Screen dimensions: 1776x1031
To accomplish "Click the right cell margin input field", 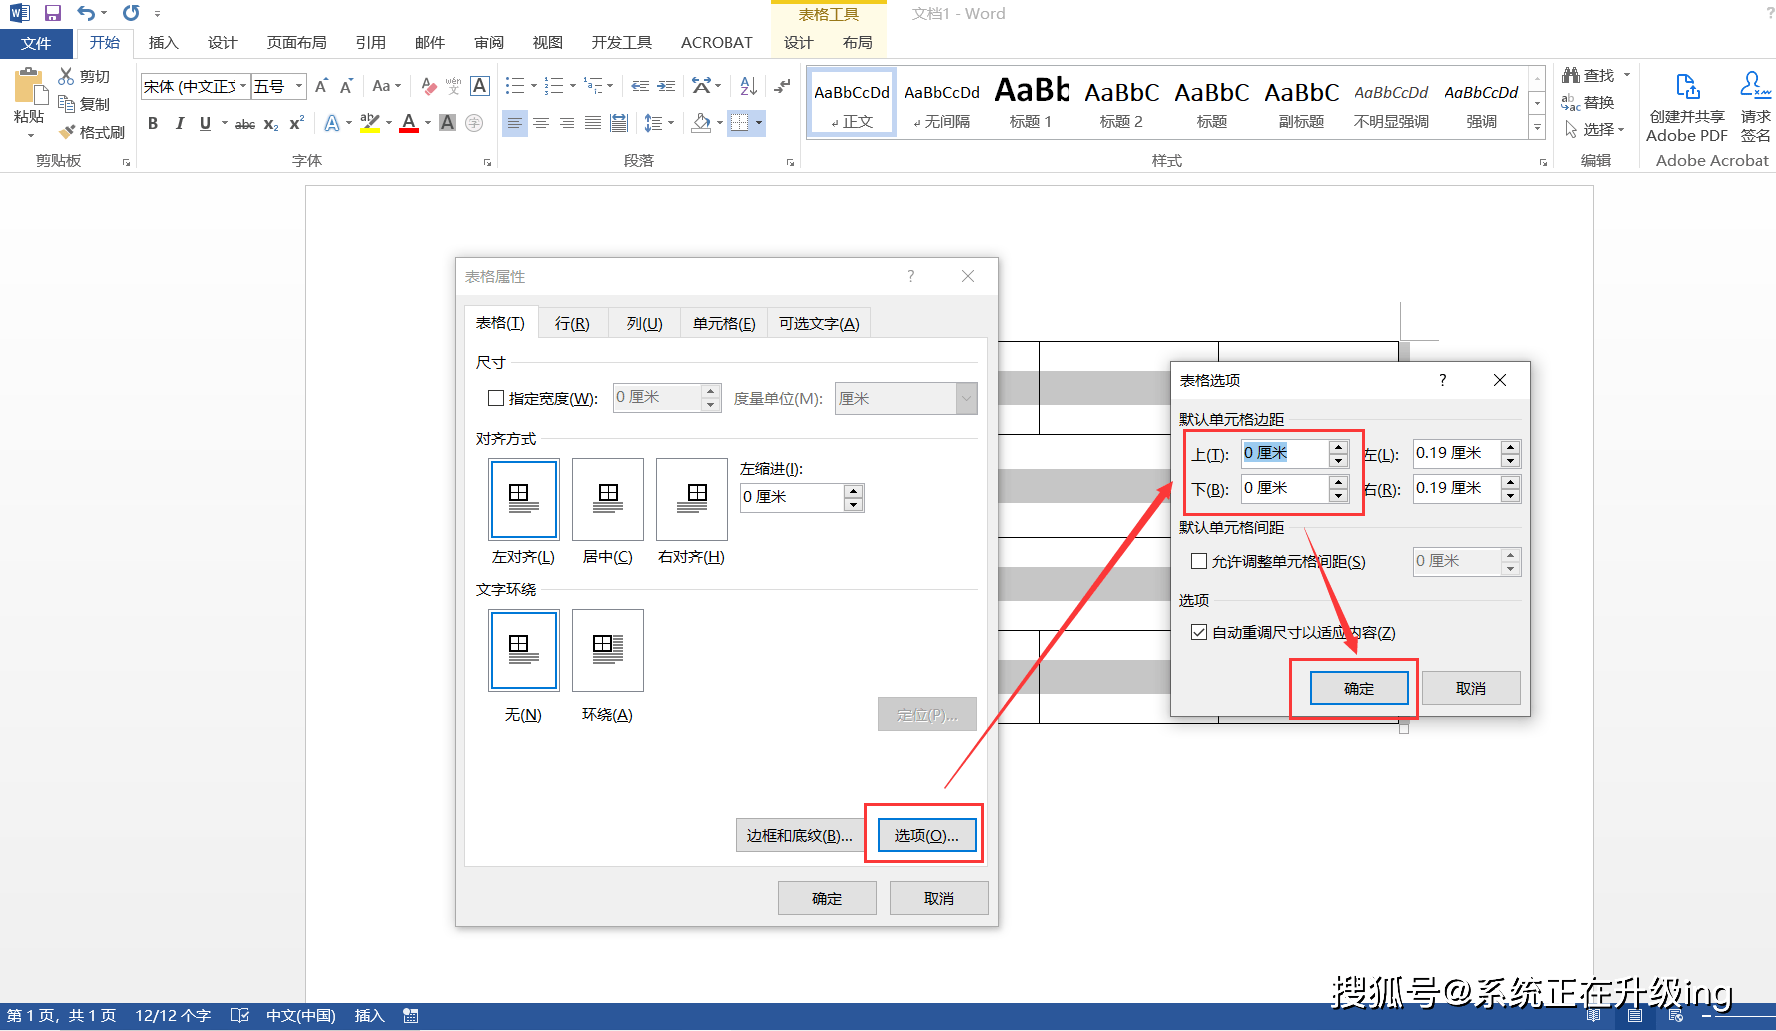I will point(1457,488).
